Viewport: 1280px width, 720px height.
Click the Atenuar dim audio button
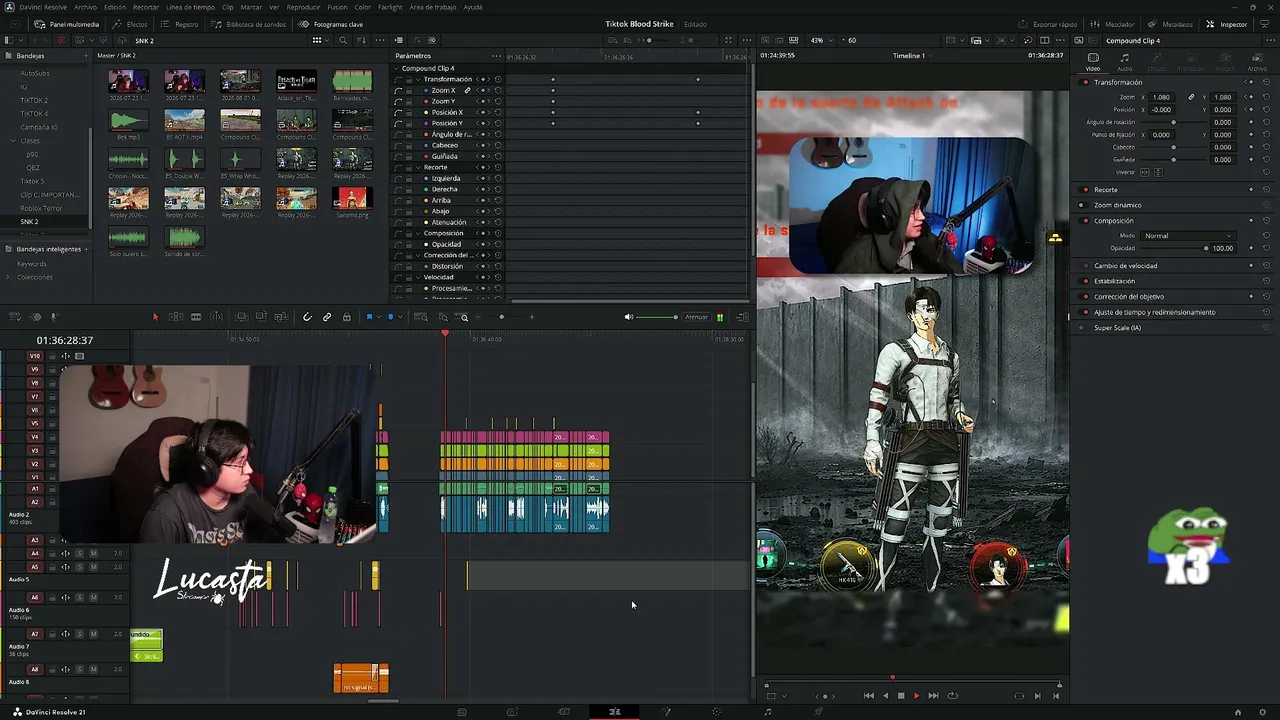pos(696,317)
